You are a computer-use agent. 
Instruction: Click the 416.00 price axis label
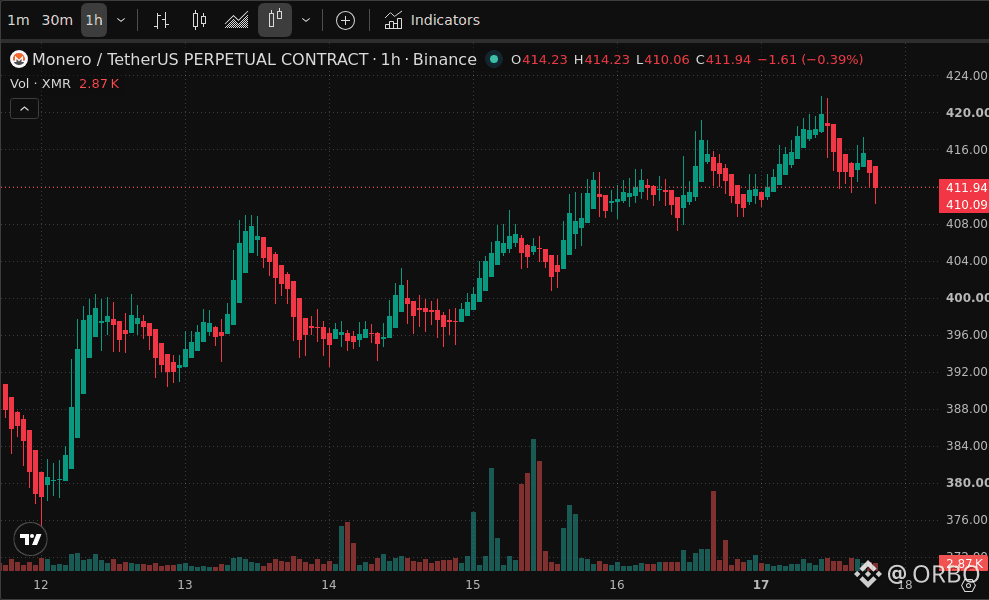pyautogui.click(x=966, y=150)
